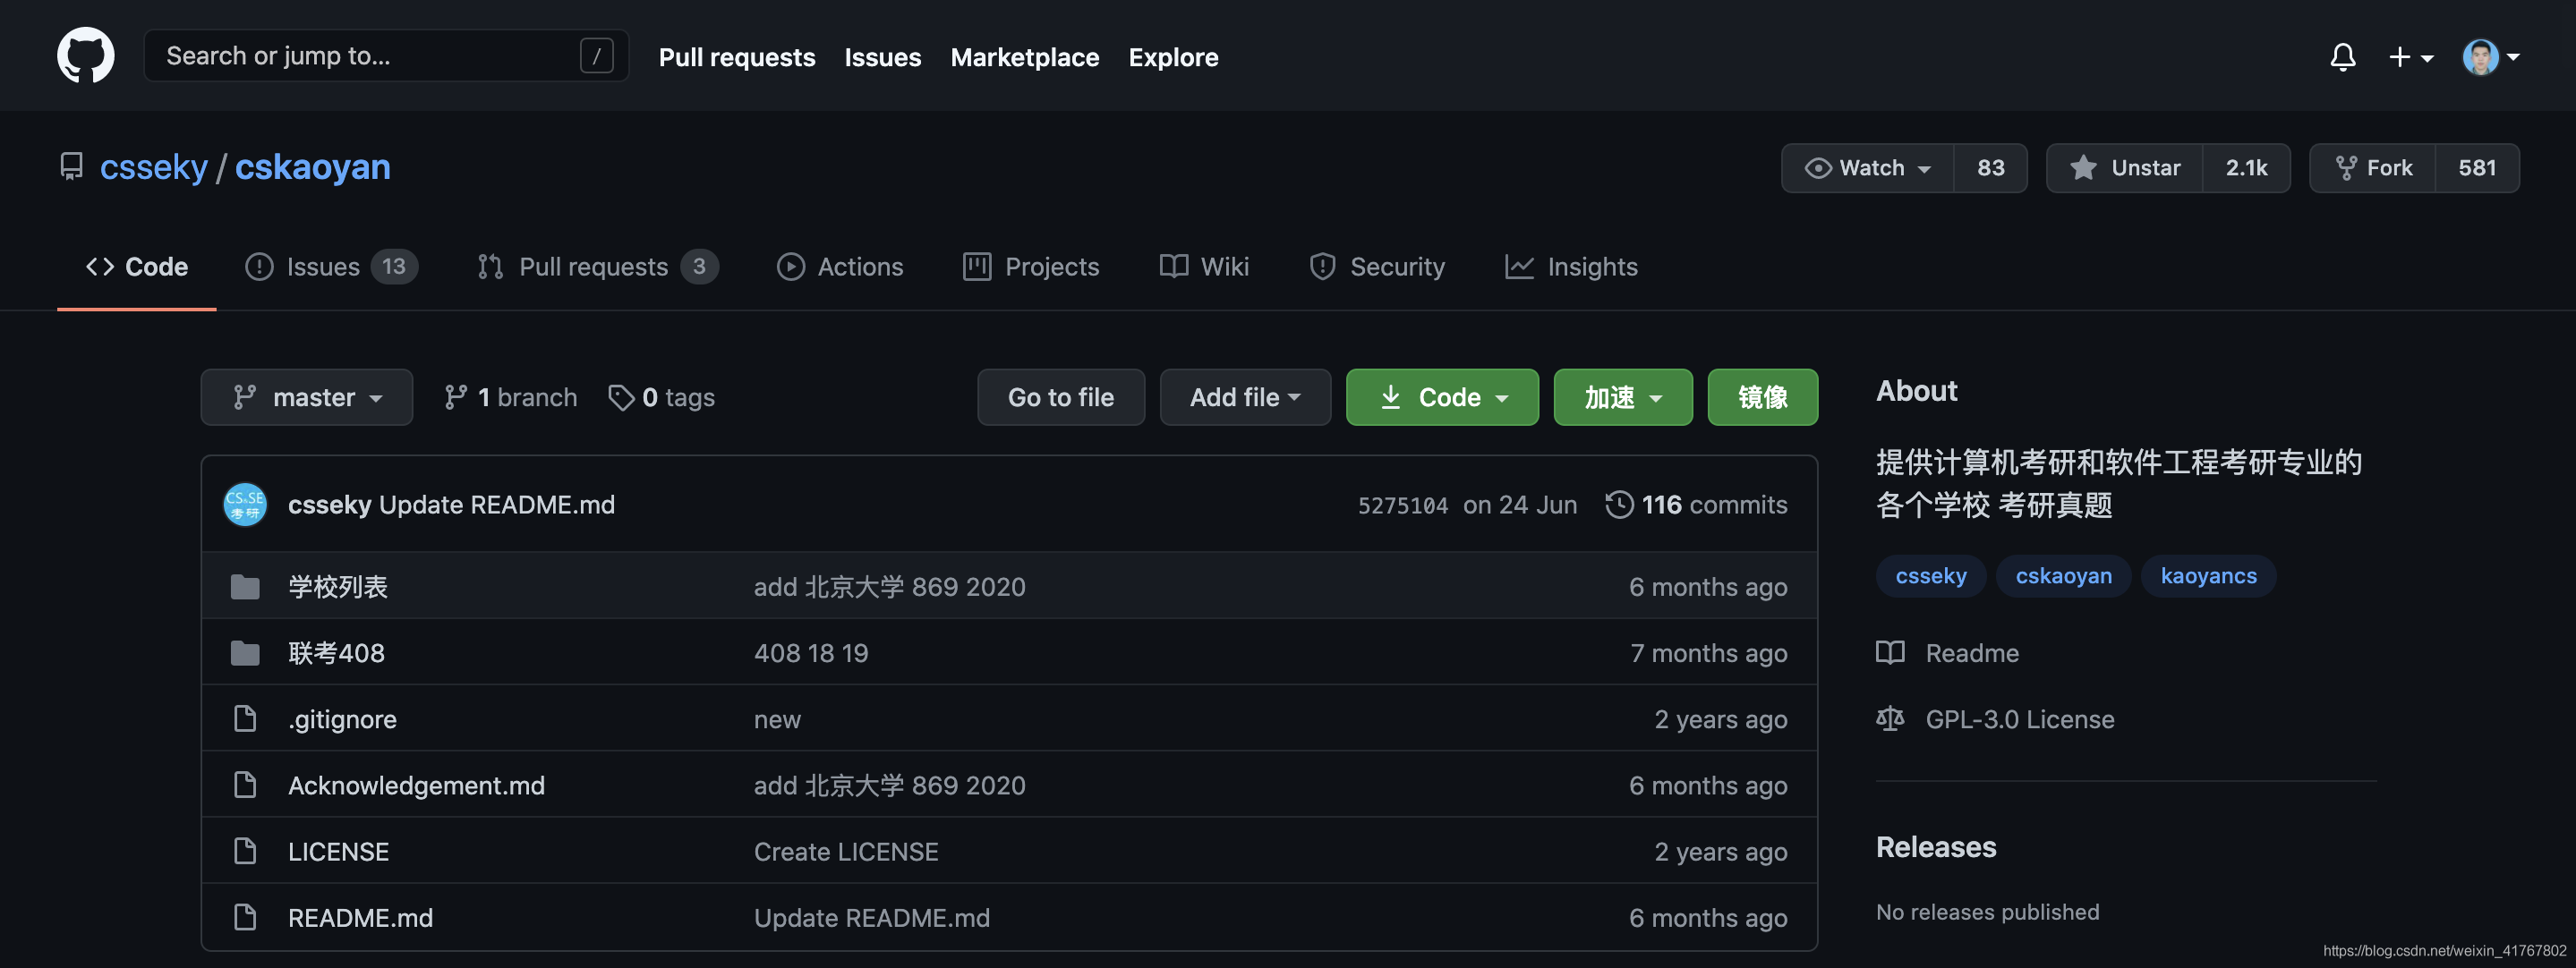Unstar the repository
2576x968 pixels.
click(2125, 168)
